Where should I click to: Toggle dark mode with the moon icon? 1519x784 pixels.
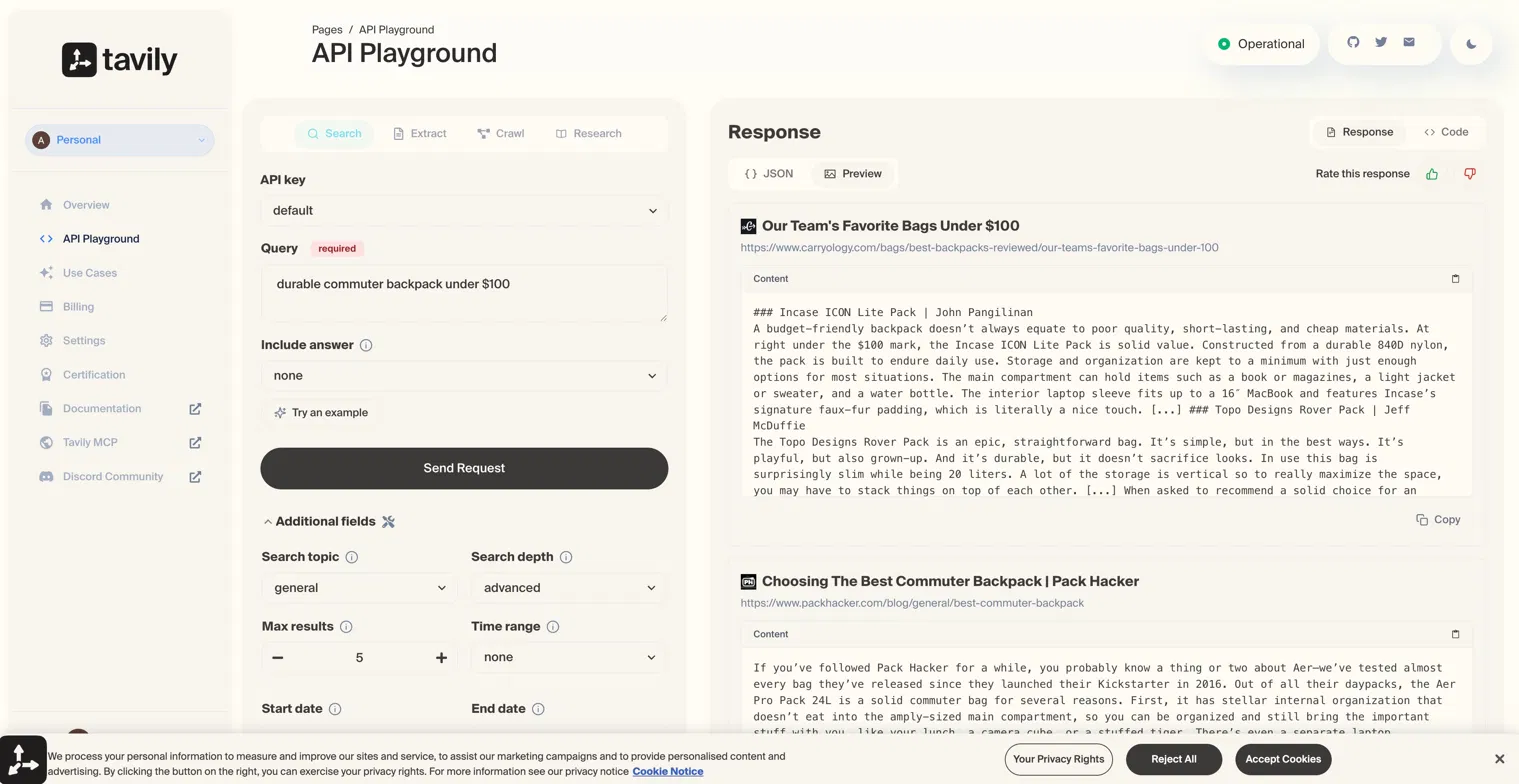pyautogui.click(x=1471, y=44)
